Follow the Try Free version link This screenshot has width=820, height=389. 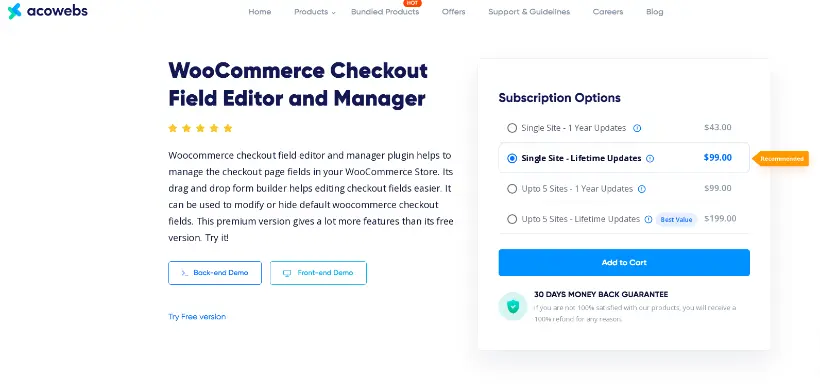click(x=197, y=317)
